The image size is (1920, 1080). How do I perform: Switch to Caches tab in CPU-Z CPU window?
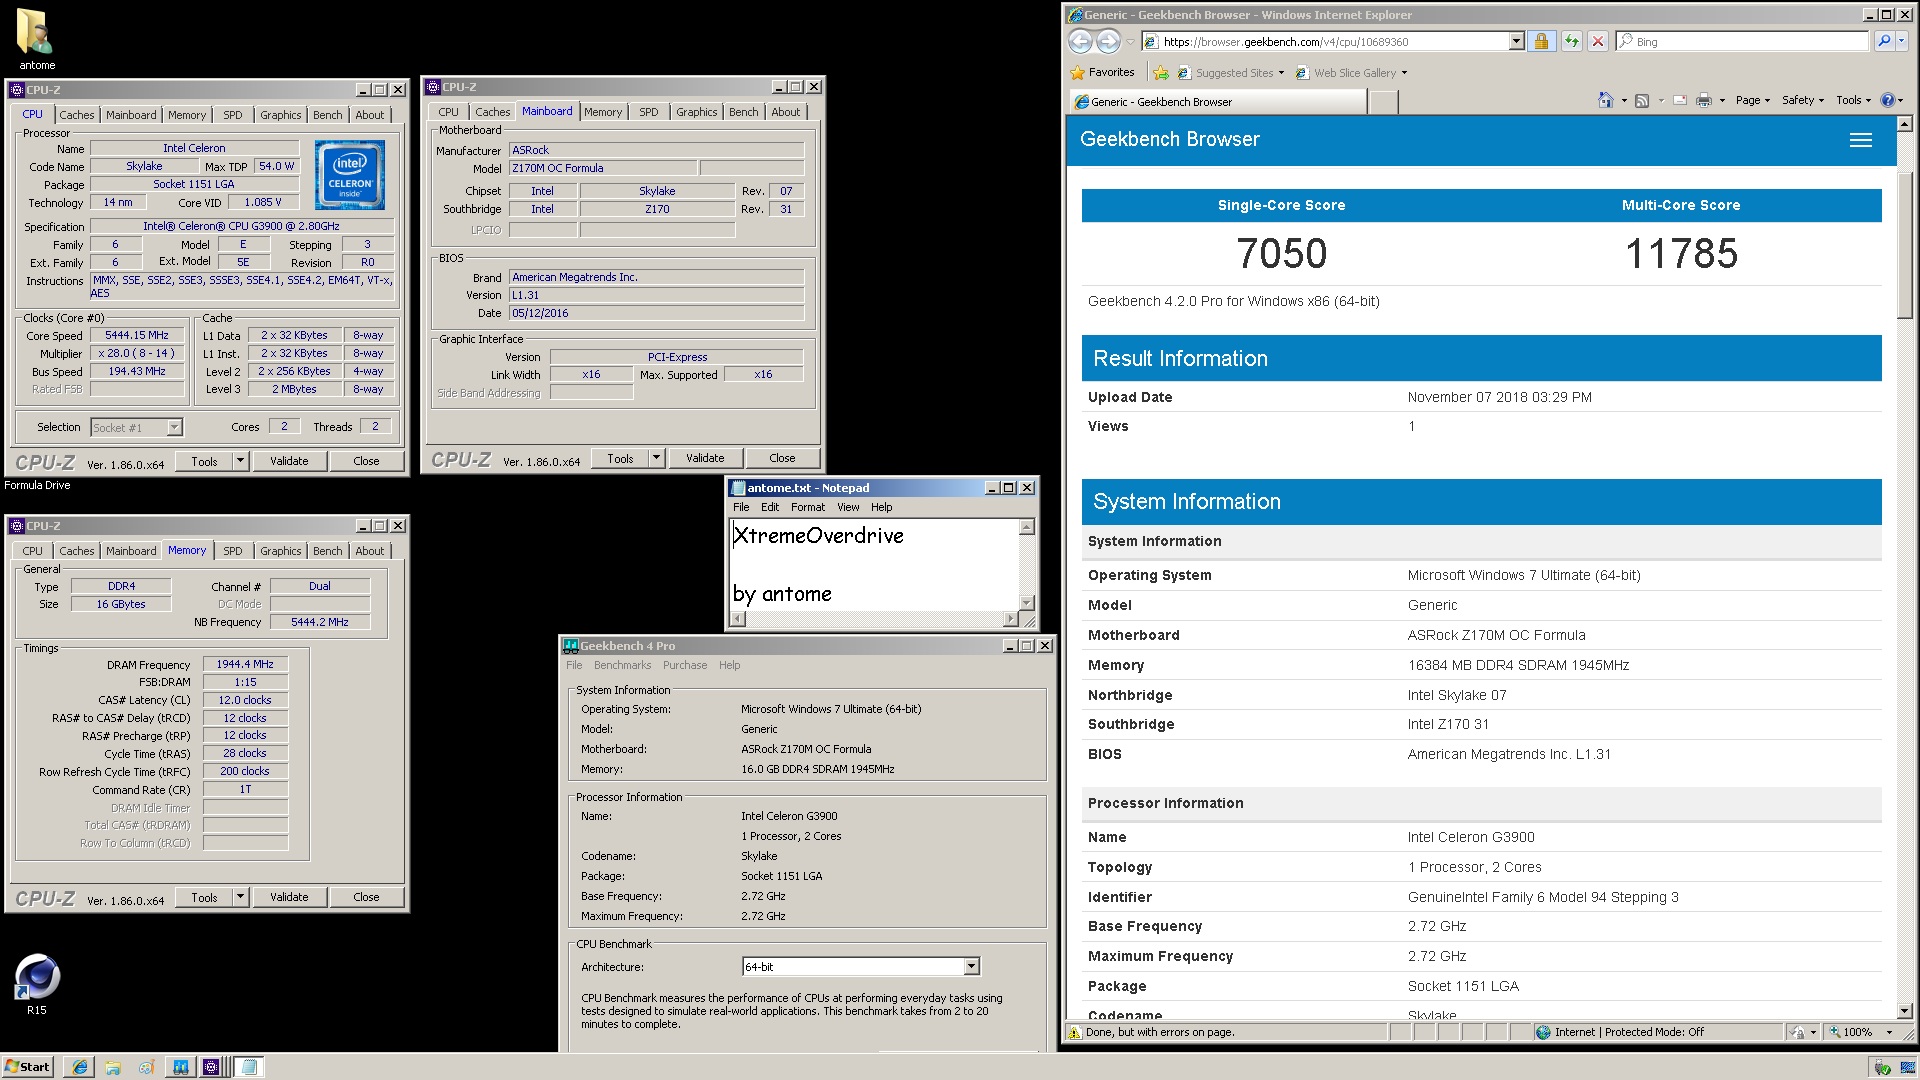(x=76, y=115)
